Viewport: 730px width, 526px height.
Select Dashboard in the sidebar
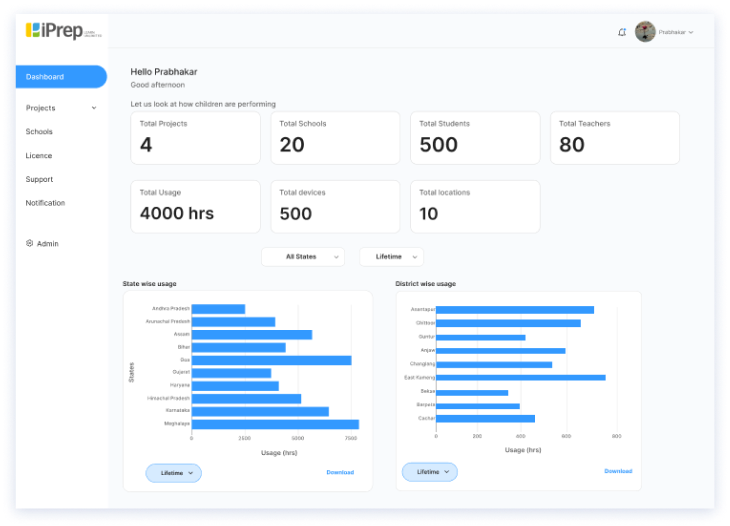pos(61,77)
